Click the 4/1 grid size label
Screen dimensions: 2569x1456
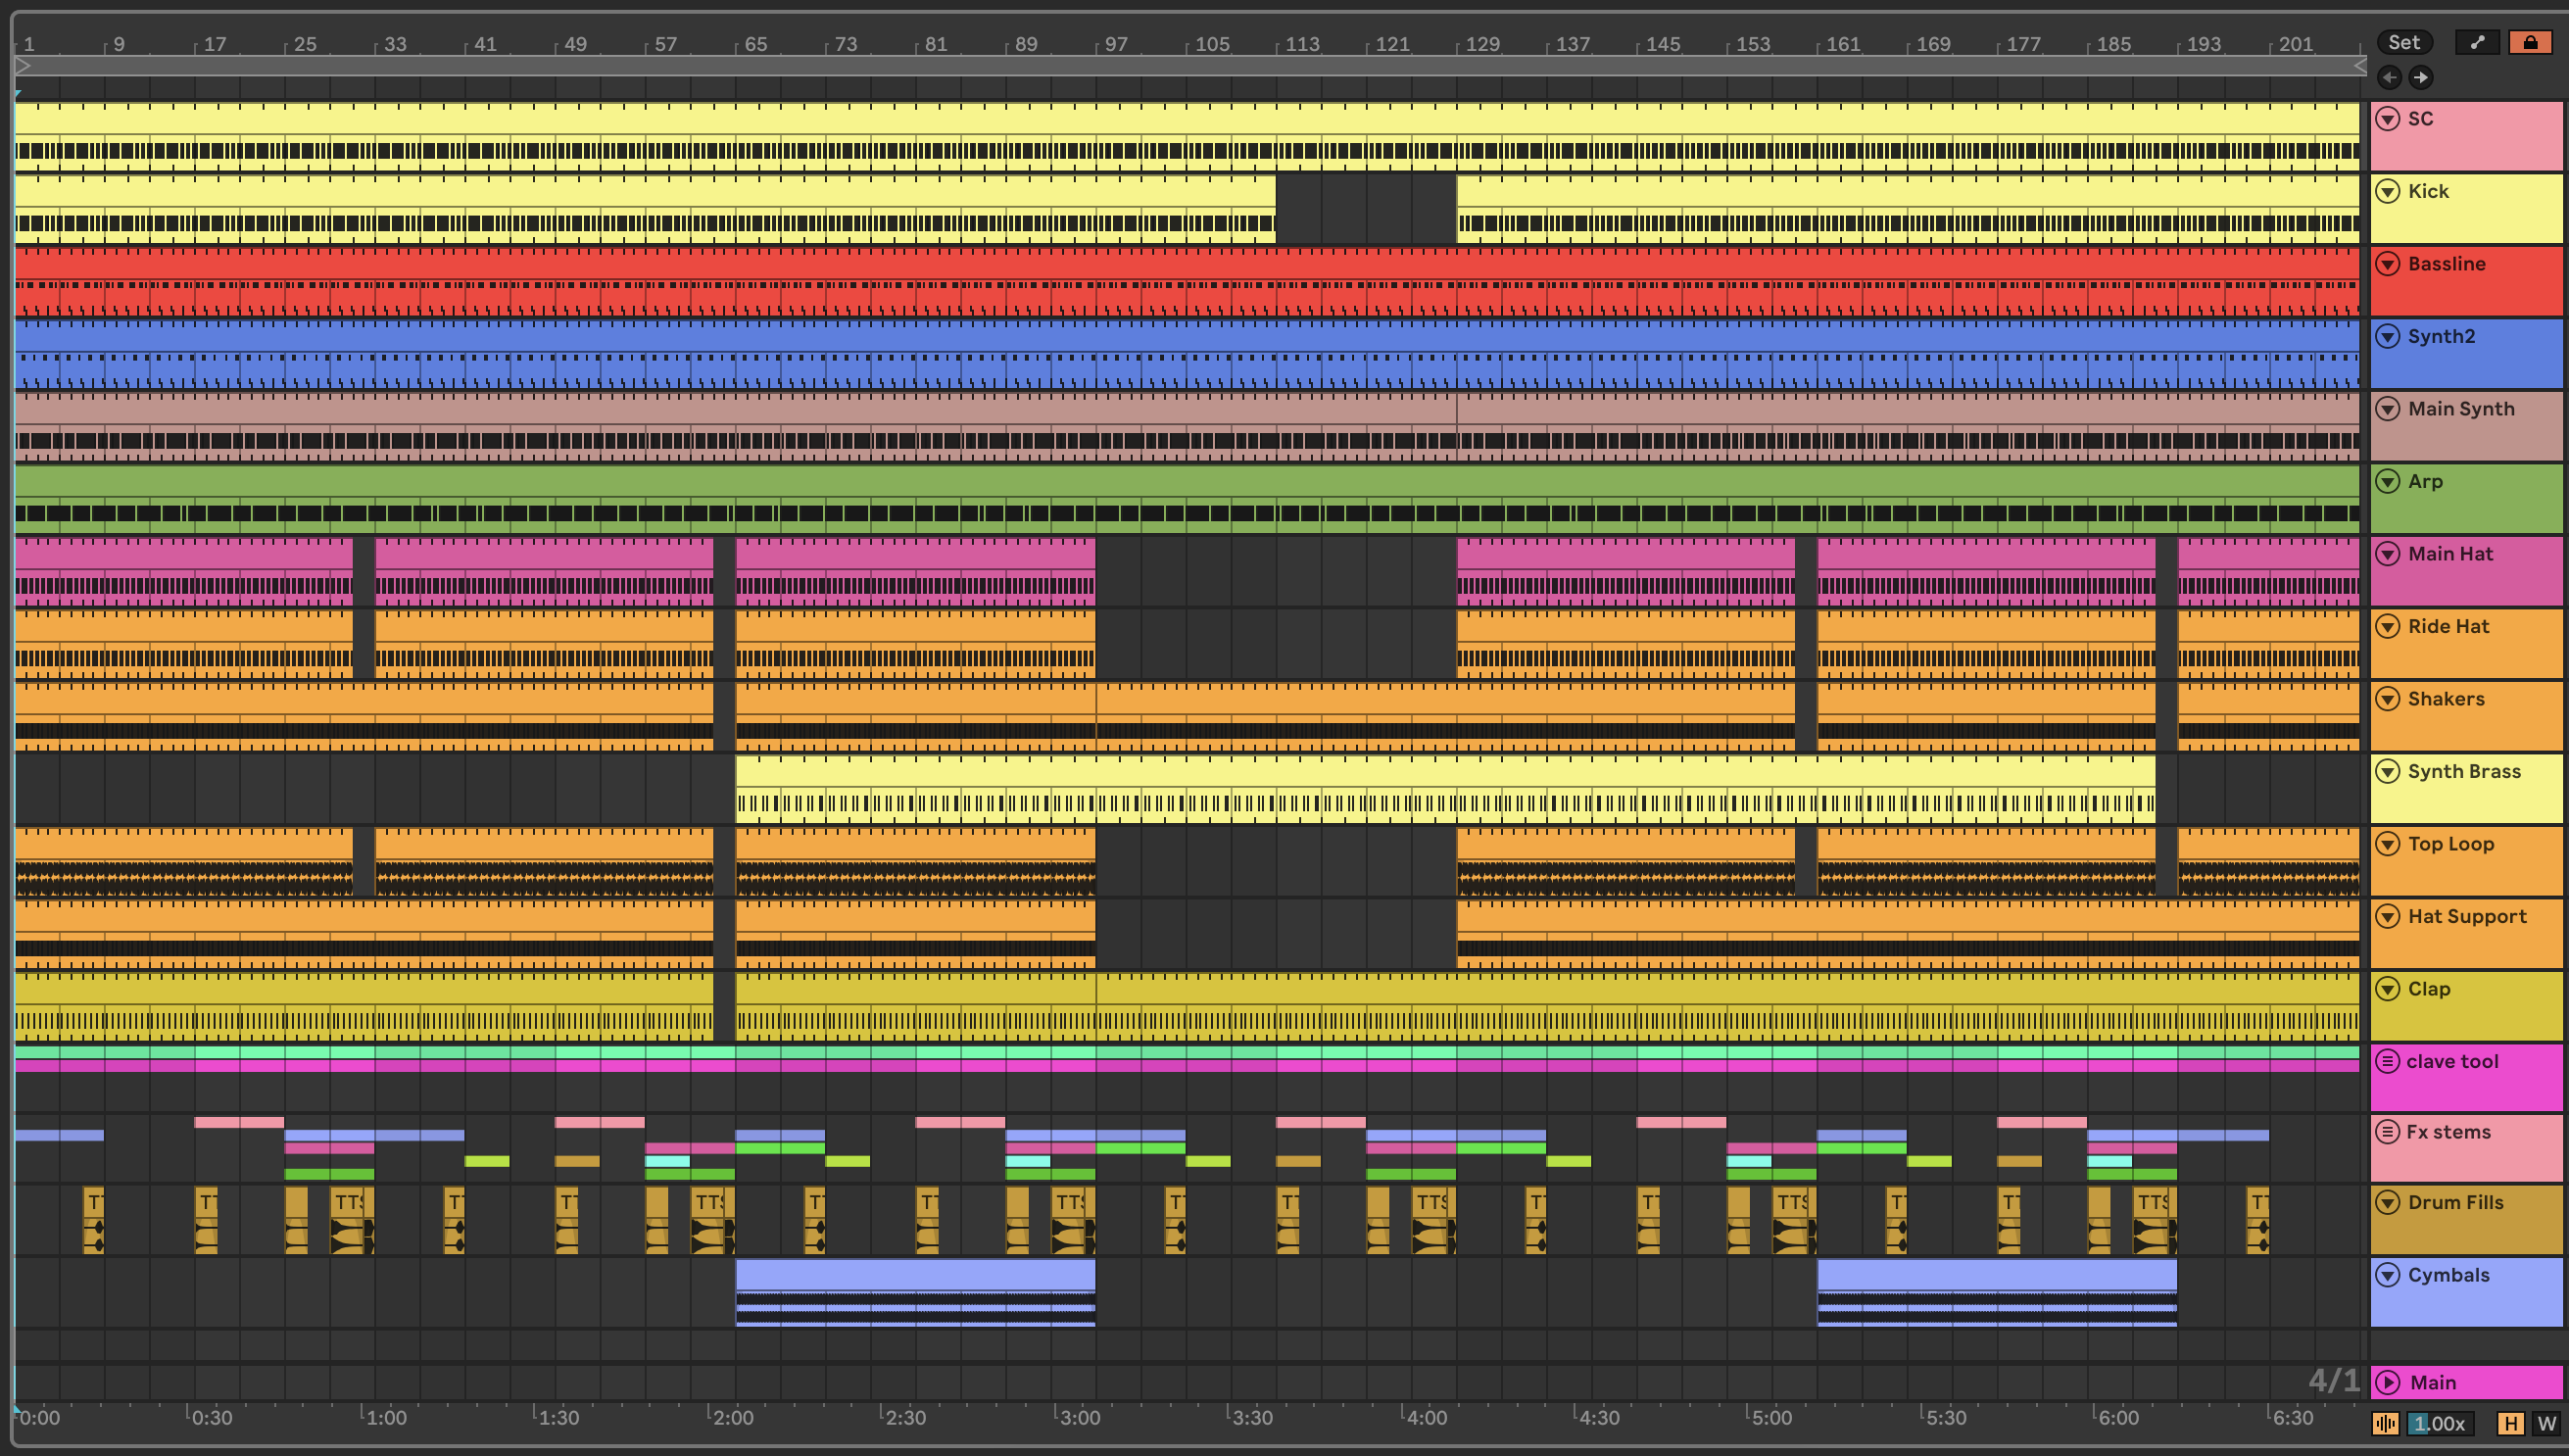(x=2333, y=1381)
